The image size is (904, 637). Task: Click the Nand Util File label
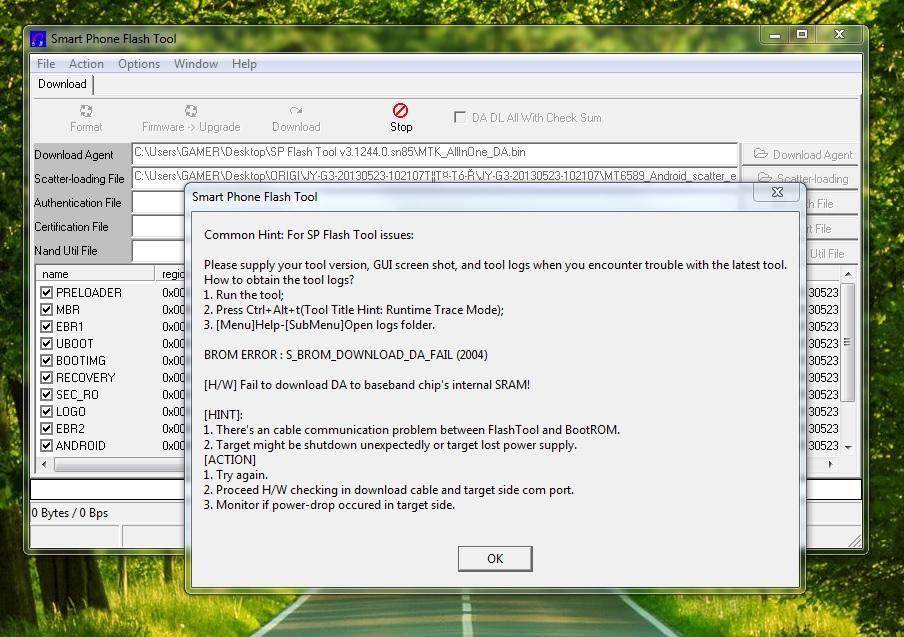coord(66,251)
